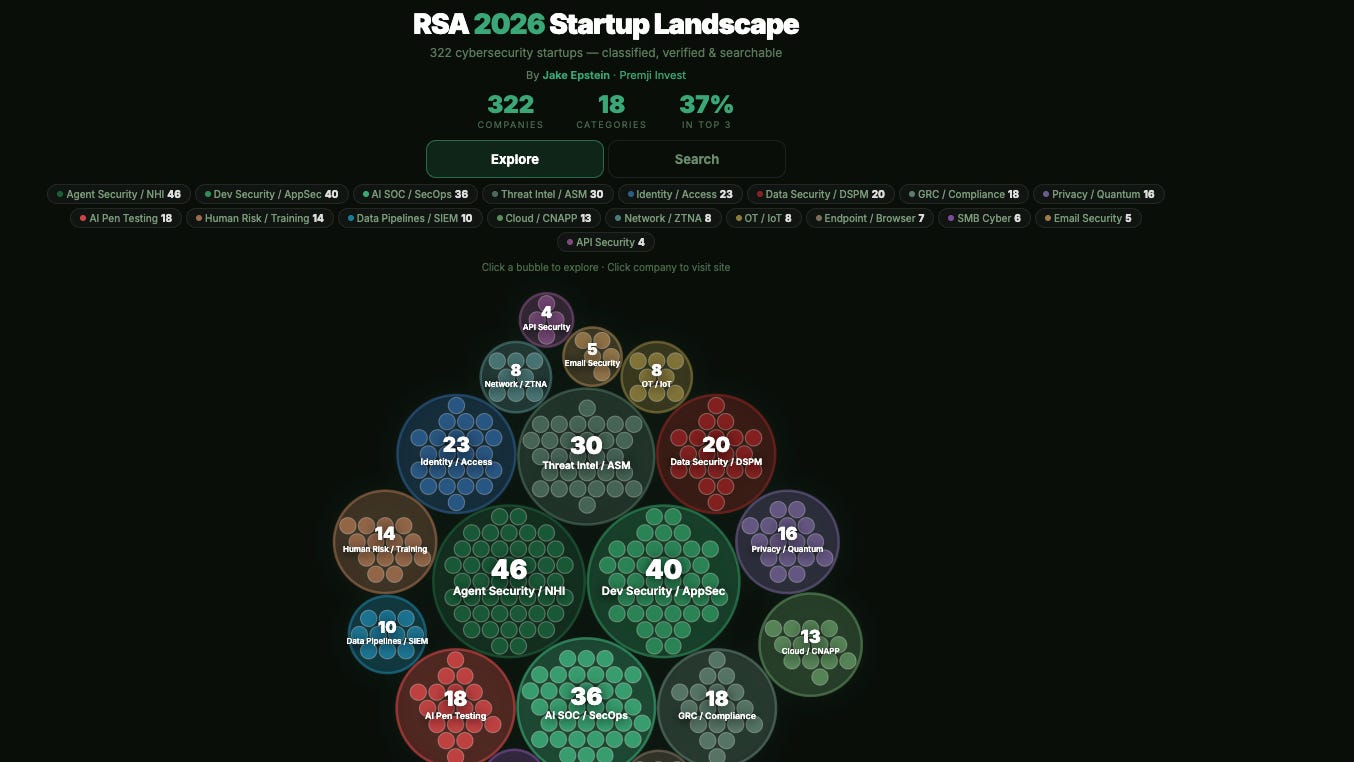Open the Threat Intel / ASM bubble
1354x762 pixels.
(x=586, y=456)
